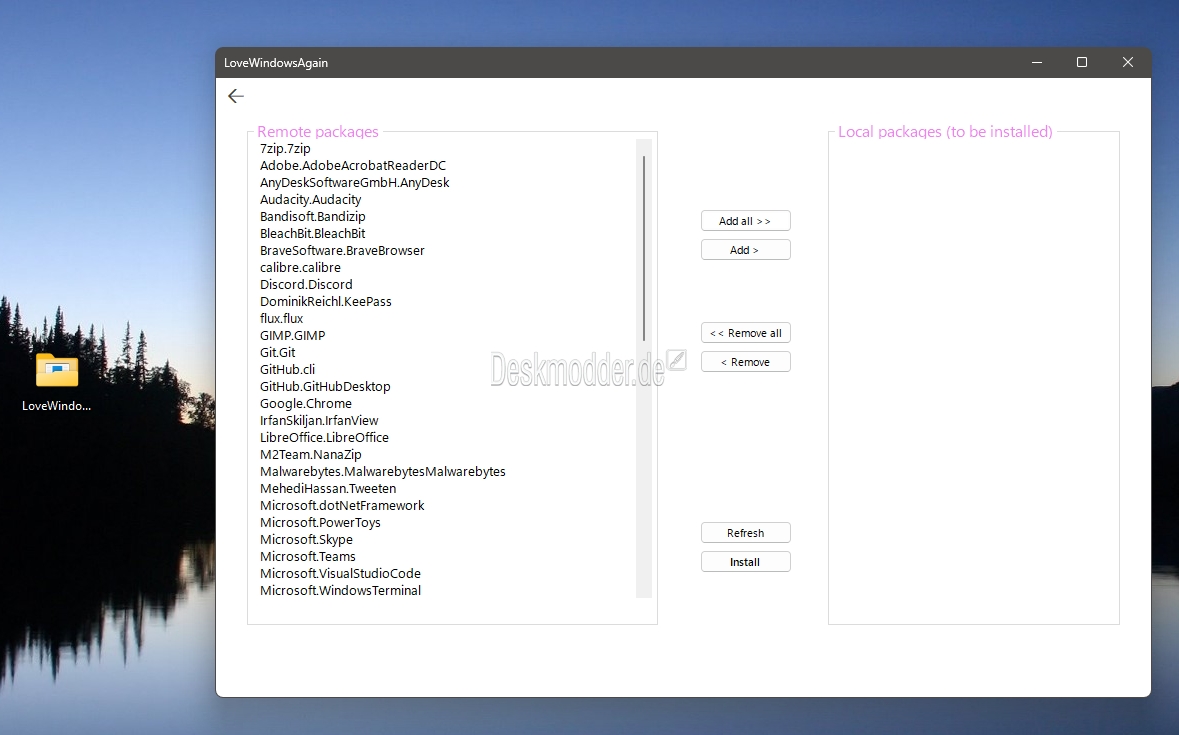The height and width of the screenshot is (735, 1179).
Task: Select BraveSoftware.BraveBrowser package
Action: [342, 250]
